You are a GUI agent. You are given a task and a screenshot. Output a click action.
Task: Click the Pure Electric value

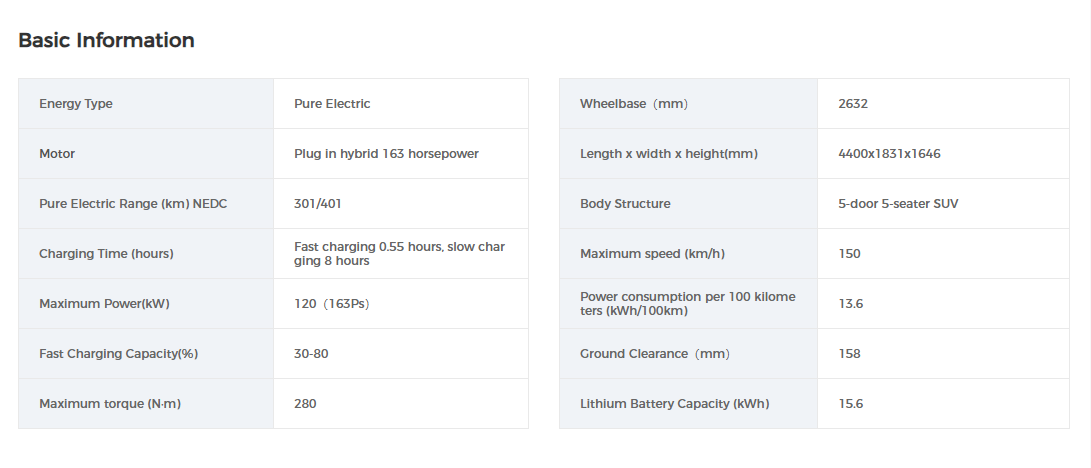[332, 104]
